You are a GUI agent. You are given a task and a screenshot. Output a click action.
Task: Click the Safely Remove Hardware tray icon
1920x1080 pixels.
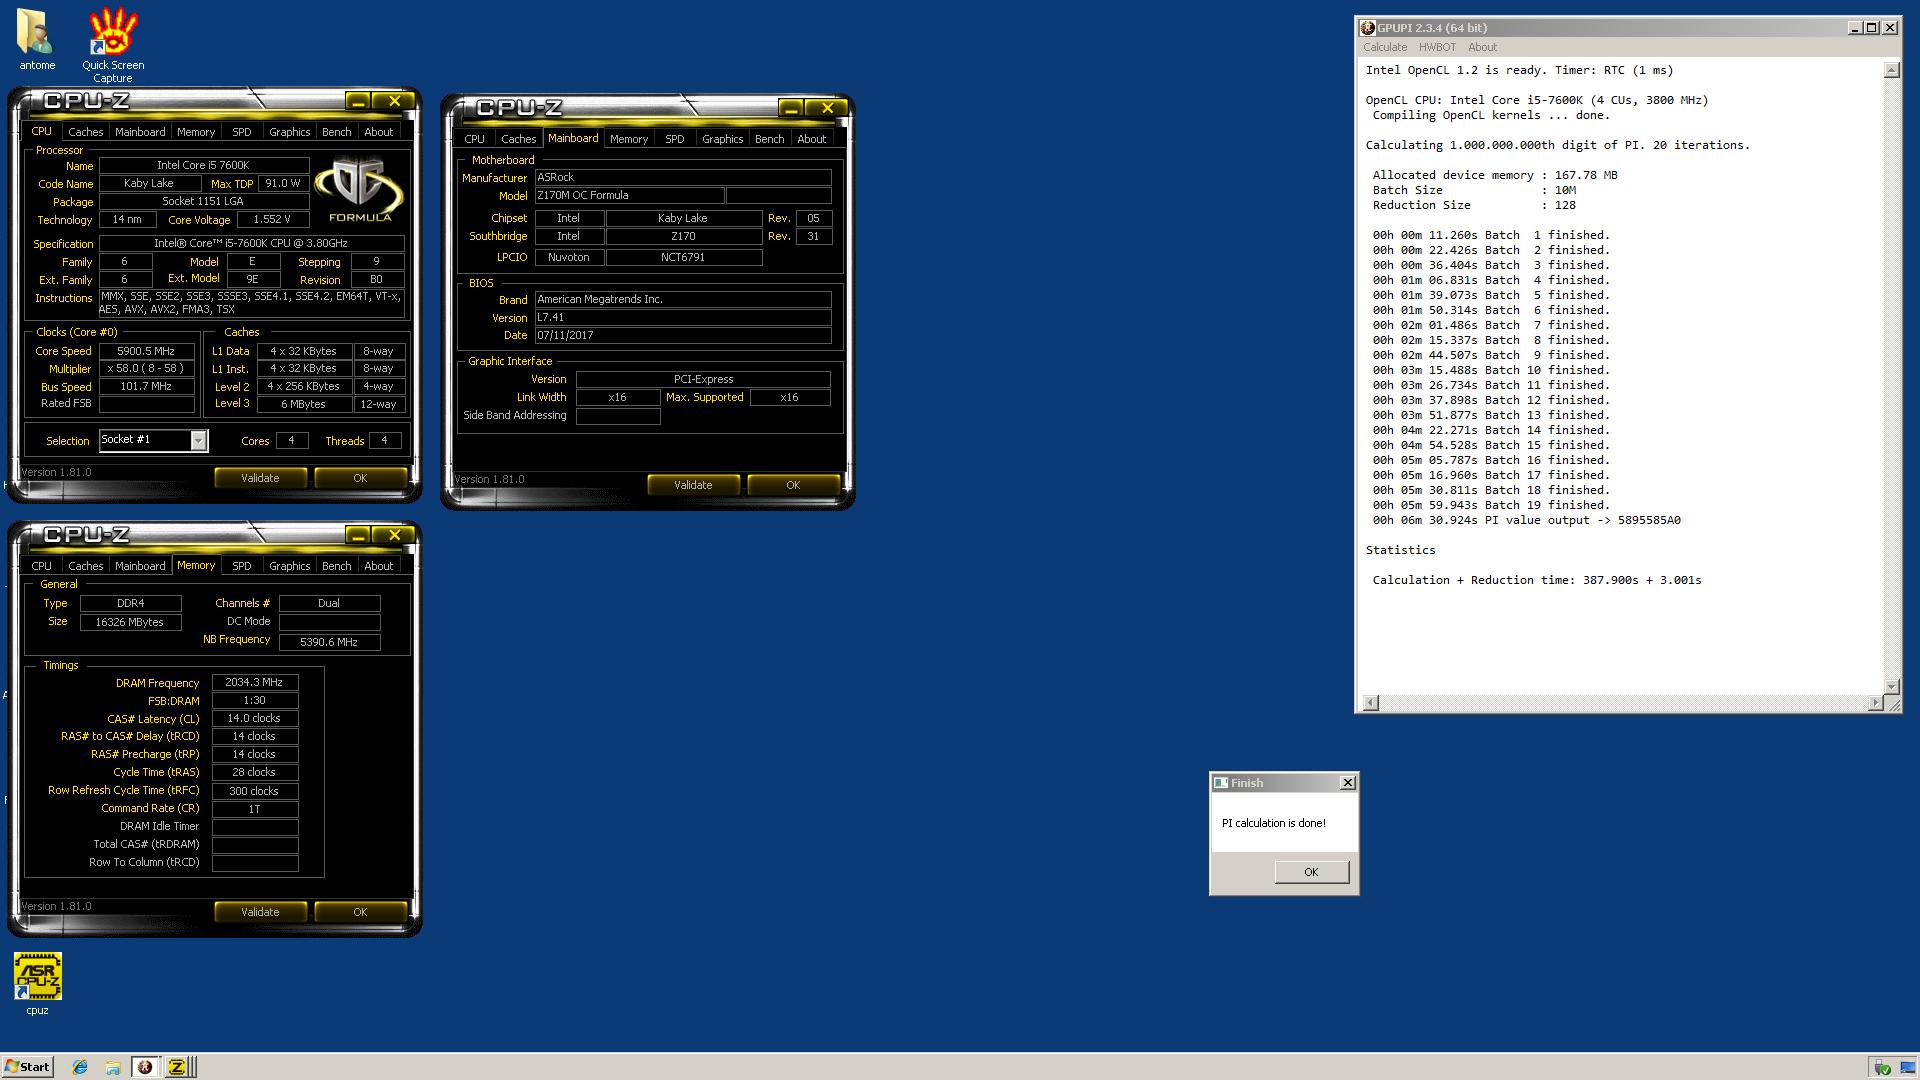pyautogui.click(x=1883, y=1068)
